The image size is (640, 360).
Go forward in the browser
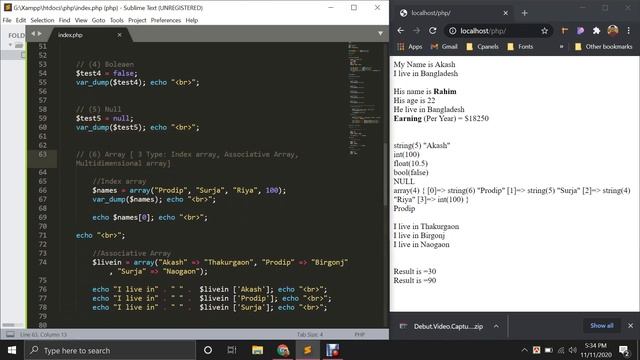(416, 31)
